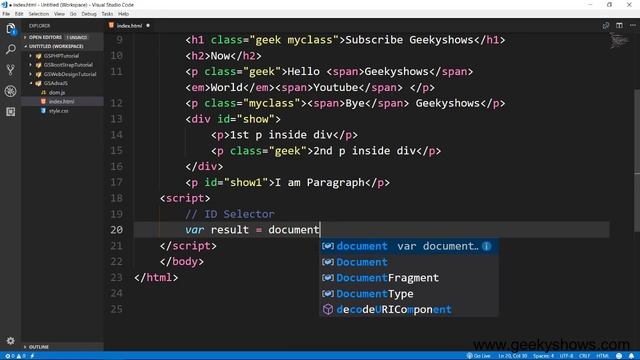Click Go Live in the status bar
The width and height of the screenshot is (640, 360).
(478, 356)
